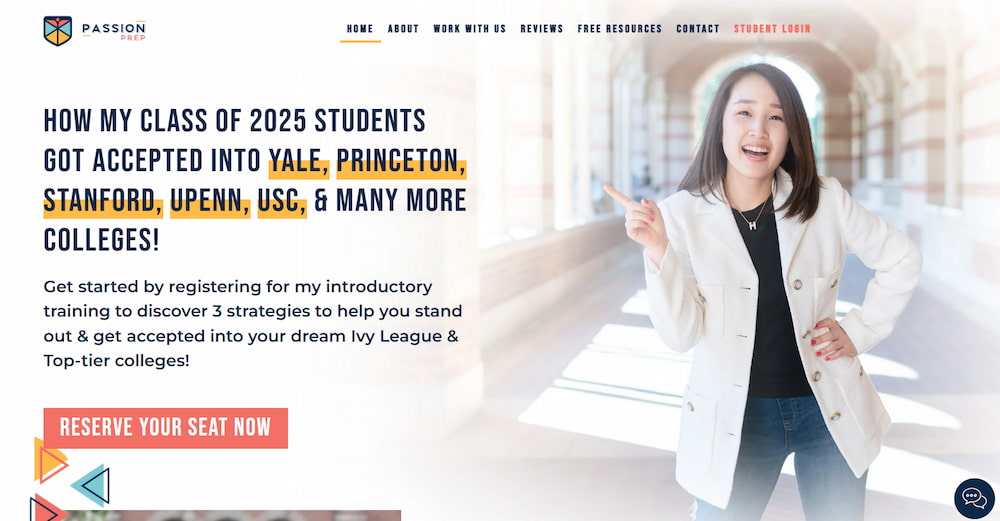The height and width of the screenshot is (521, 1000).
Task: Click the highlighted Princeton text
Action: coord(401,161)
